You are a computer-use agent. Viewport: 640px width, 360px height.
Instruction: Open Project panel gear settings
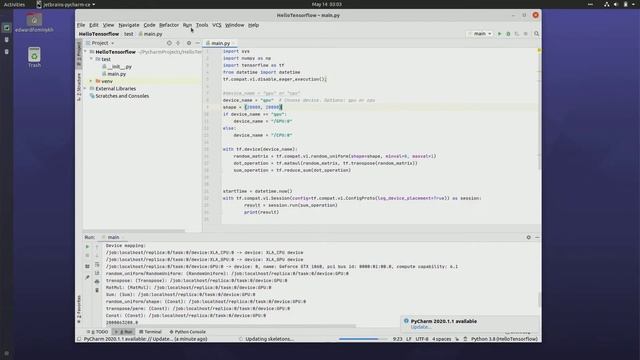(189, 43)
